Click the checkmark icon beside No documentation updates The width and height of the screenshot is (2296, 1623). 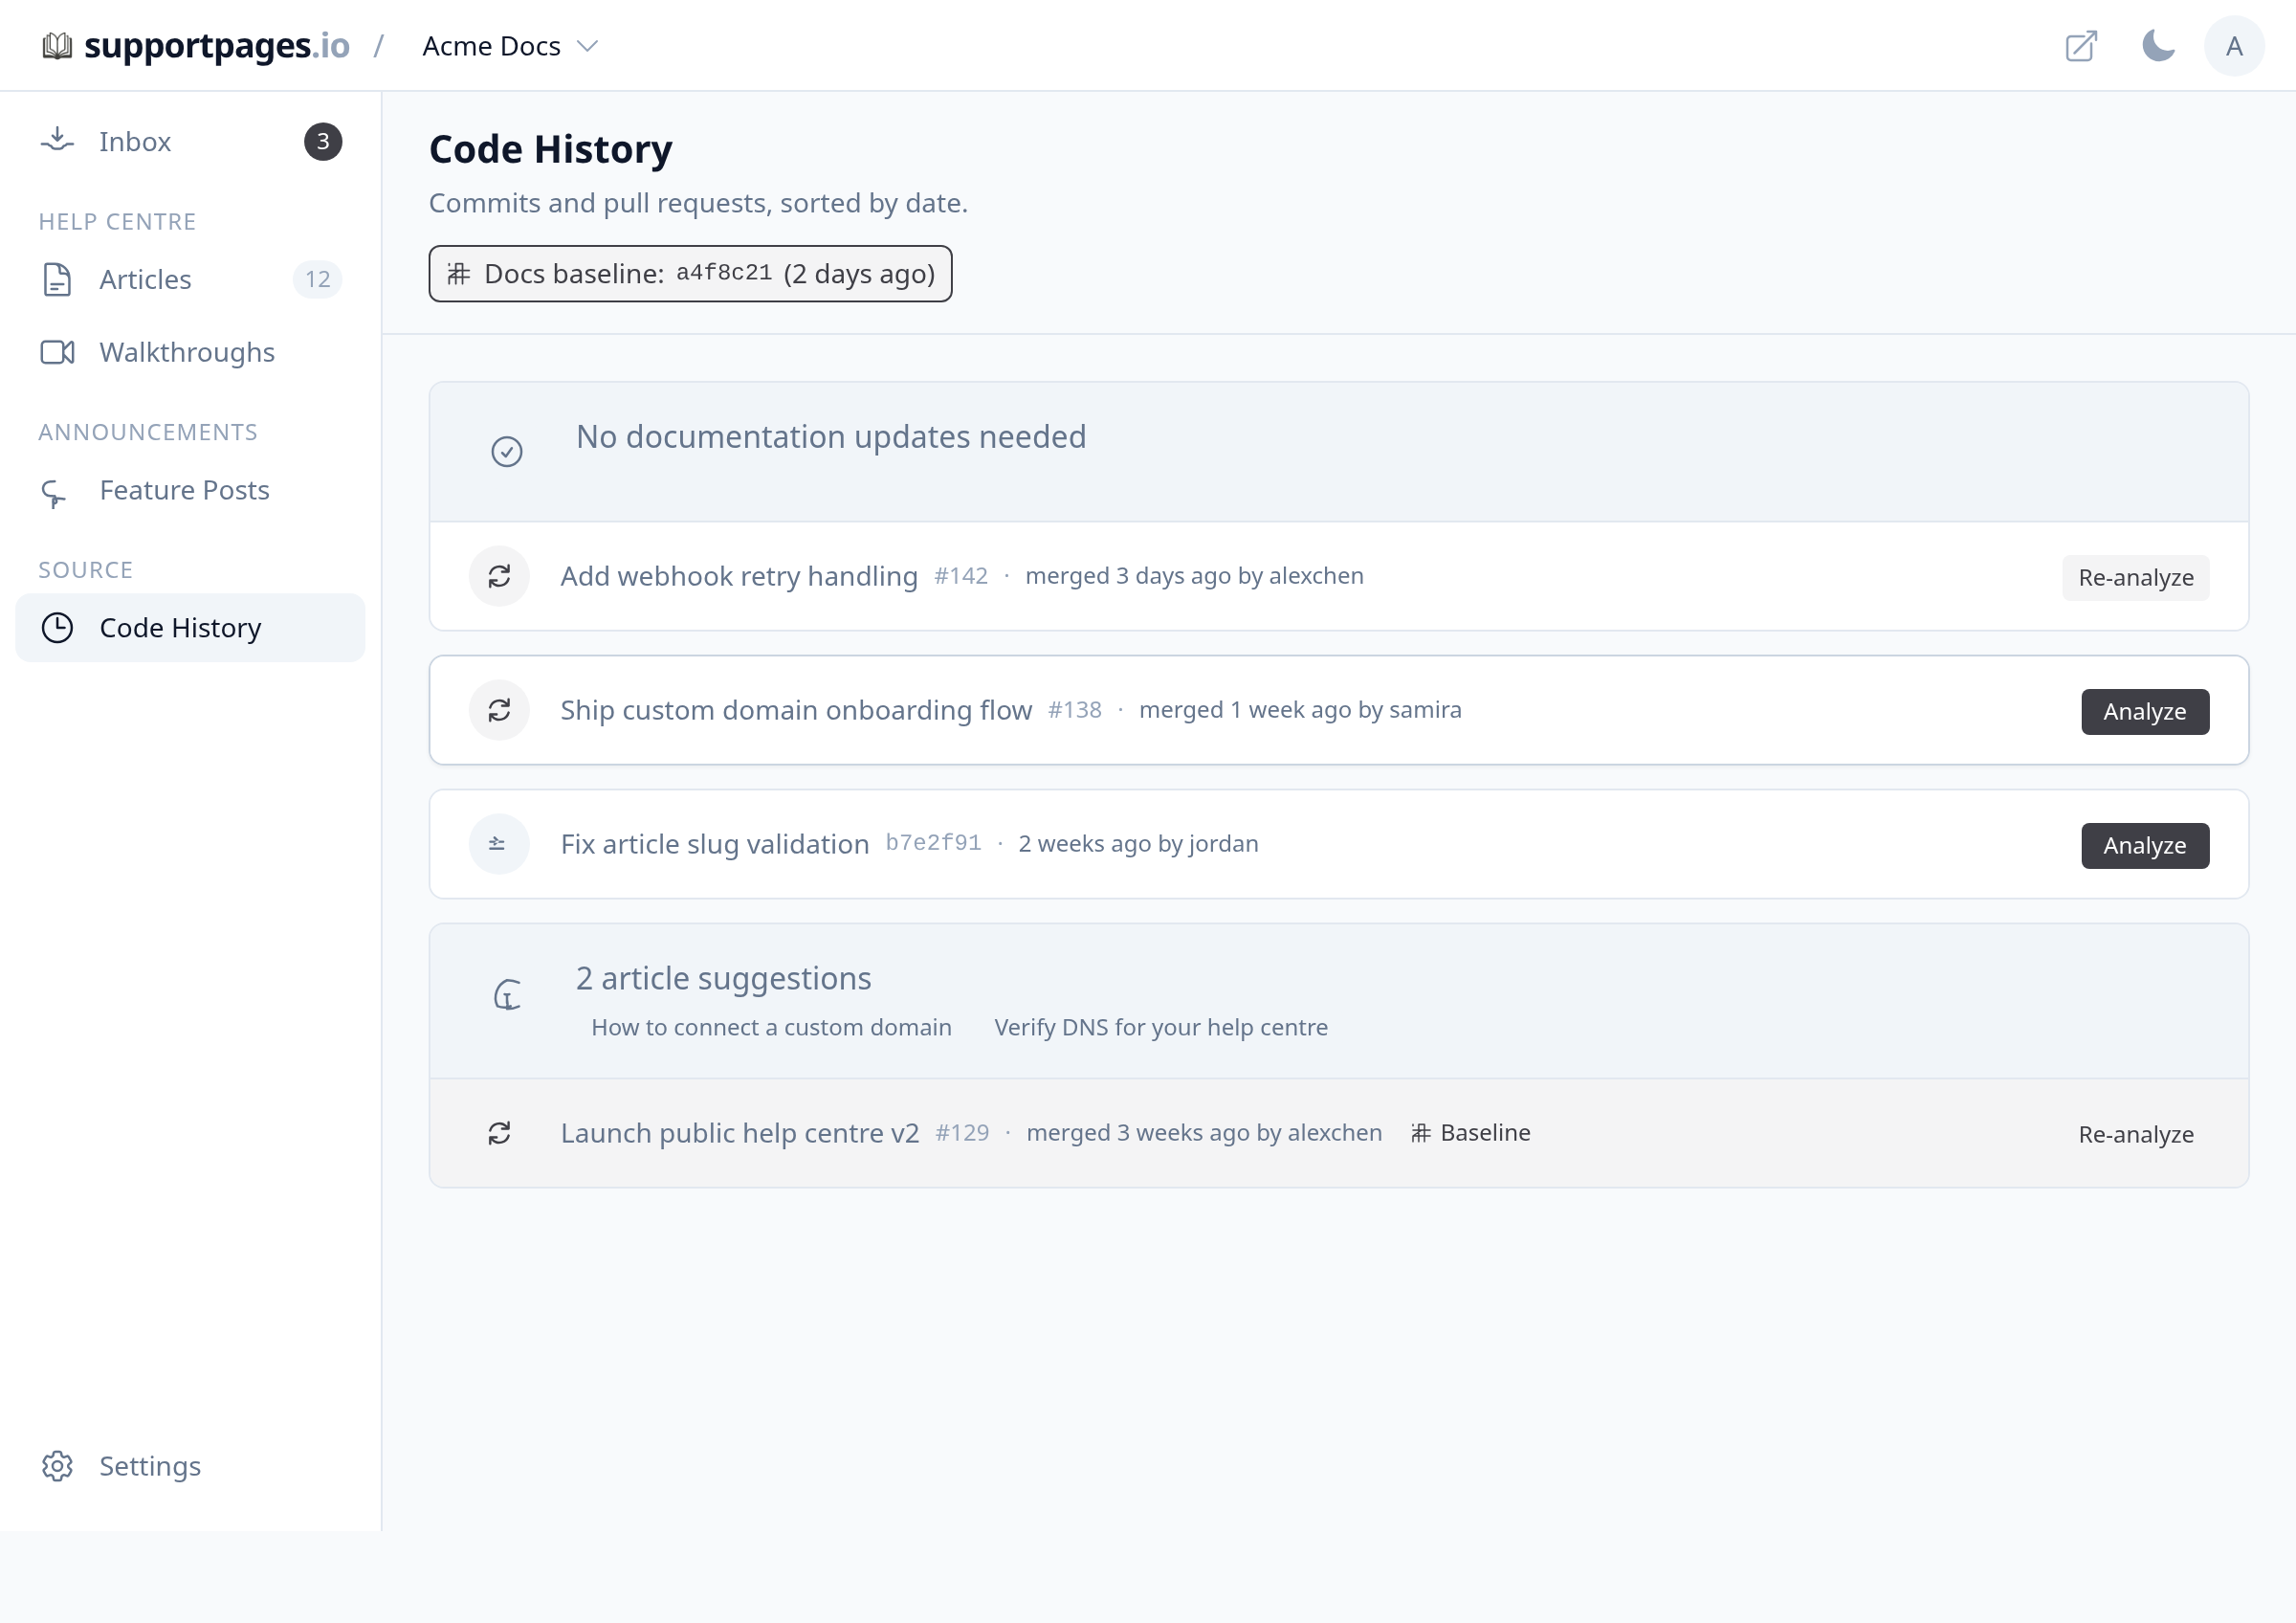pyautogui.click(x=507, y=452)
